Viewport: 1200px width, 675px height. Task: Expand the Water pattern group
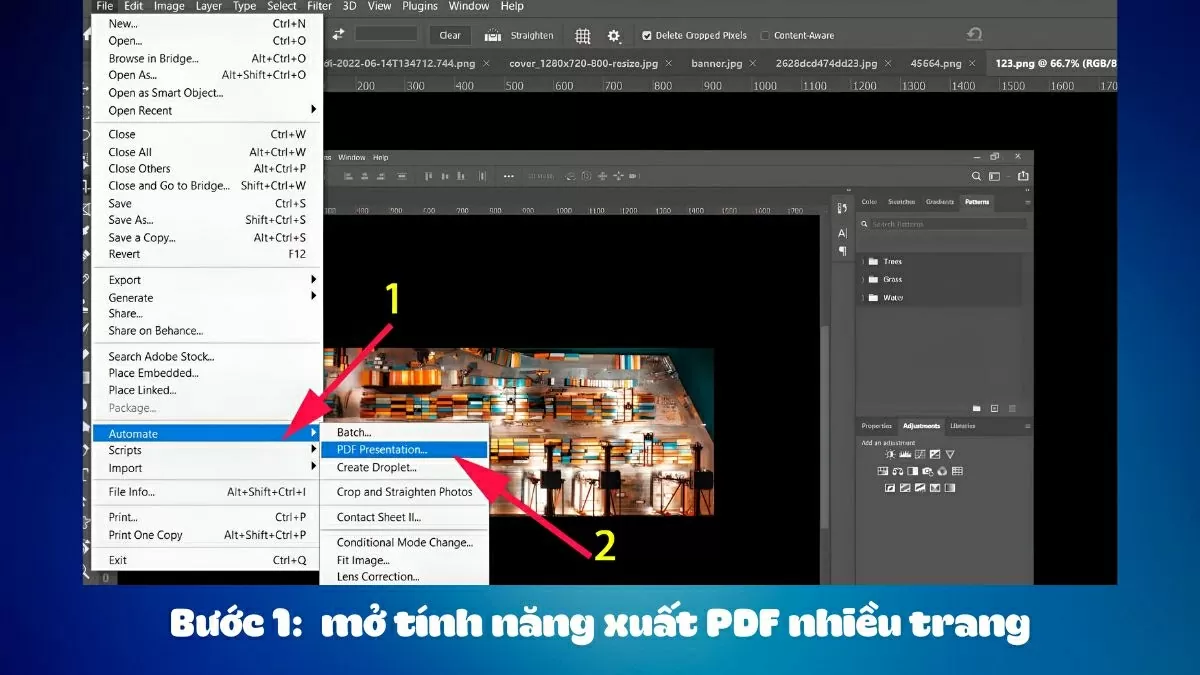tap(864, 297)
